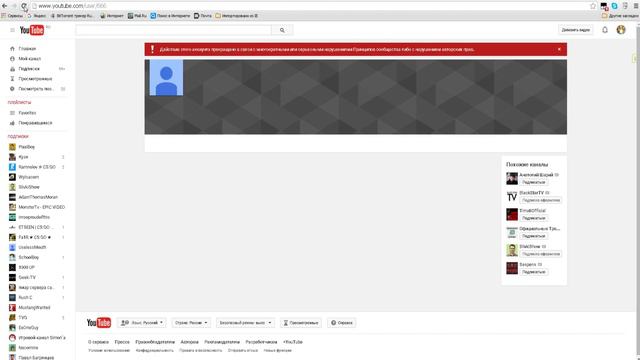Open the Страна: Россия country dropdown
This screenshot has width=640, height=360.
(x=191, y=323)
